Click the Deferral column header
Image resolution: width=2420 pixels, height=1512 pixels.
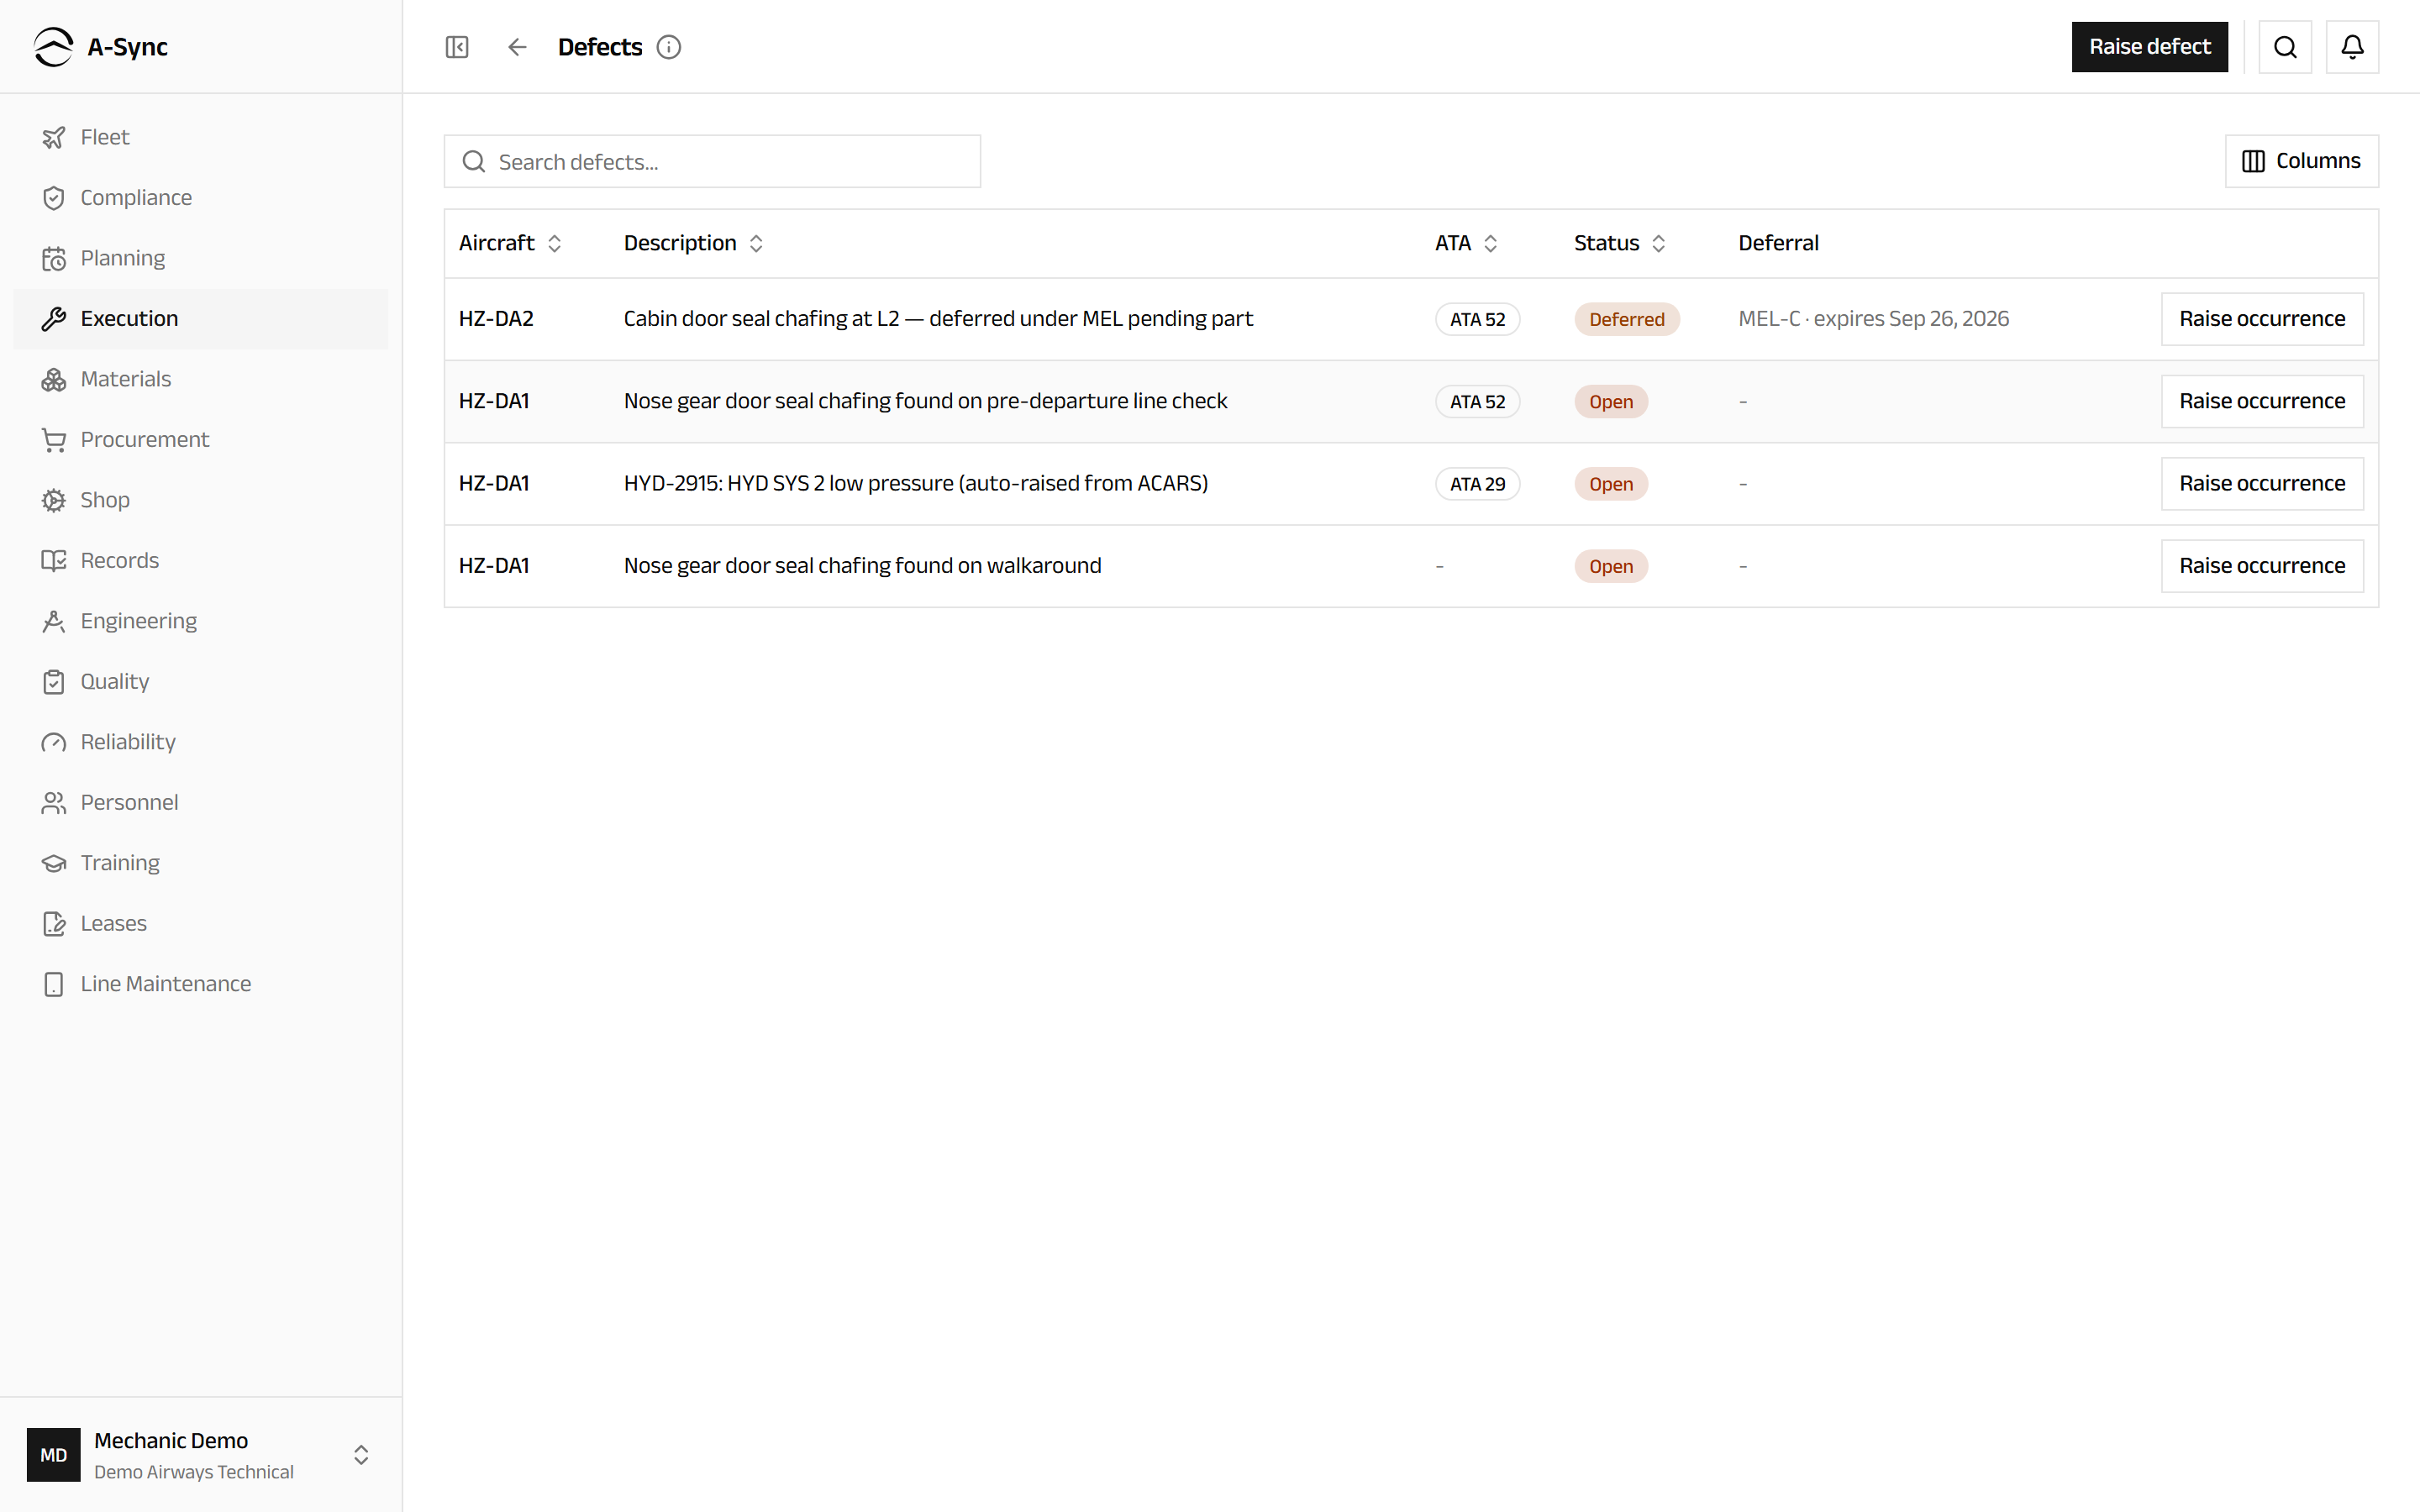click(x=1778, y=244)
